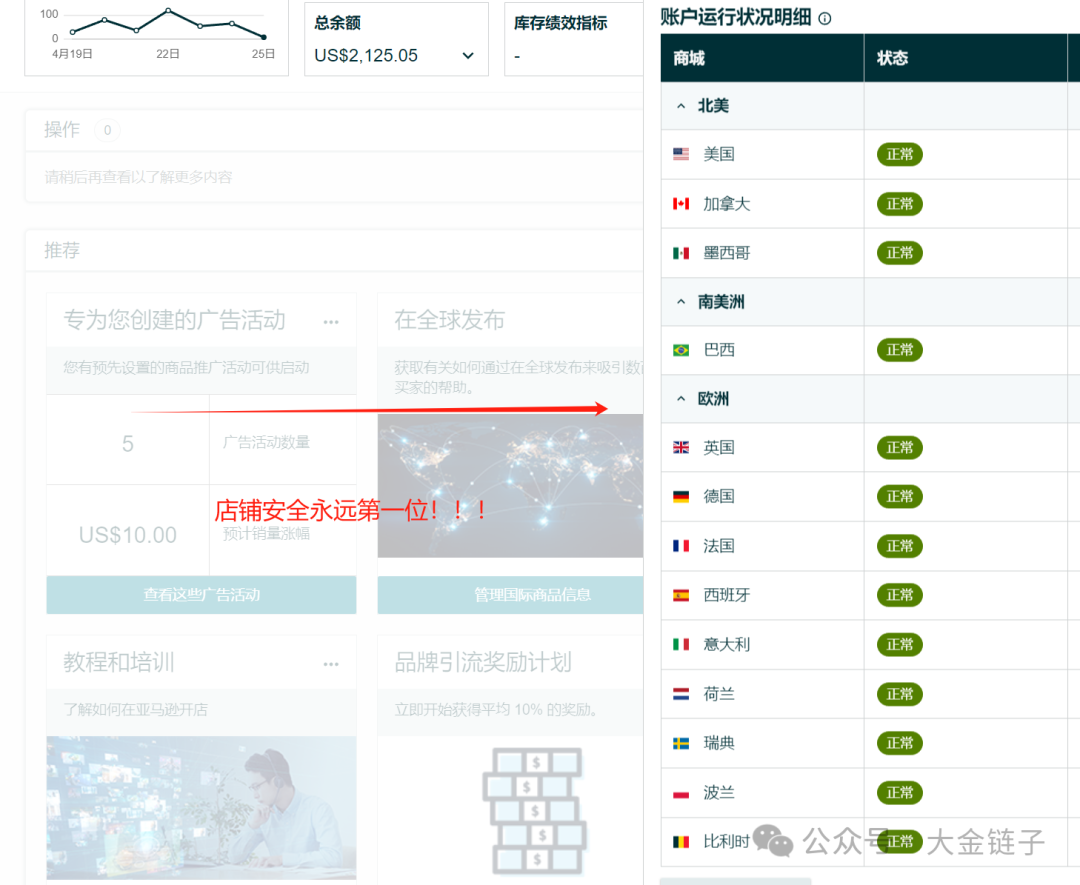
Task: Open the 总余额 currency dropdown
Action: coord(467,56)
